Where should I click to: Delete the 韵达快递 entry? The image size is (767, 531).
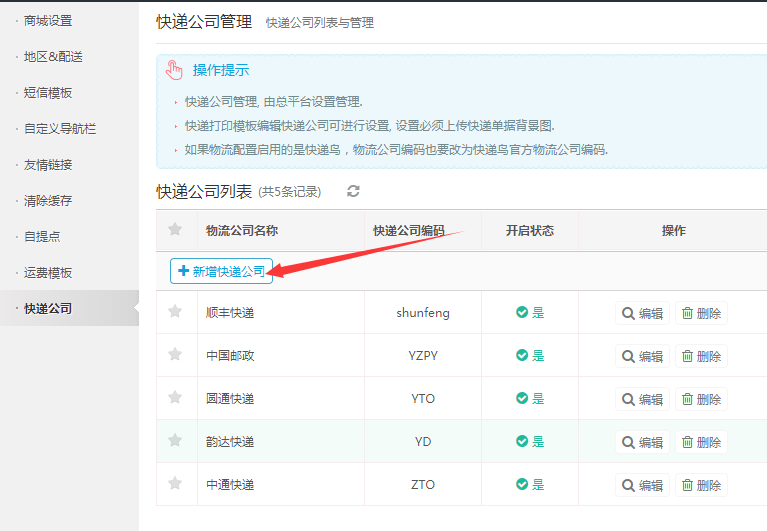[x=701, y=442]
